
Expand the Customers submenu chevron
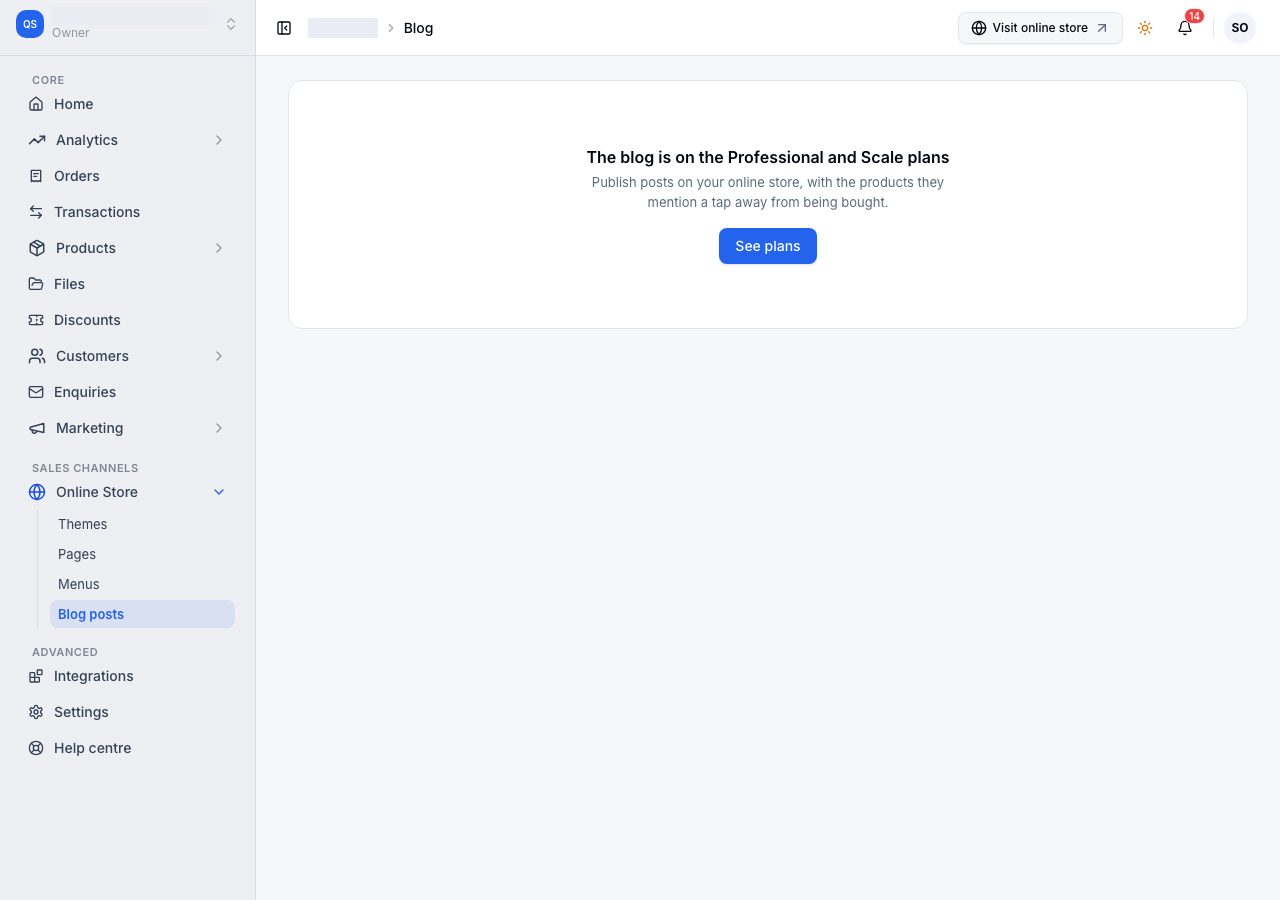tap(219, 356)
